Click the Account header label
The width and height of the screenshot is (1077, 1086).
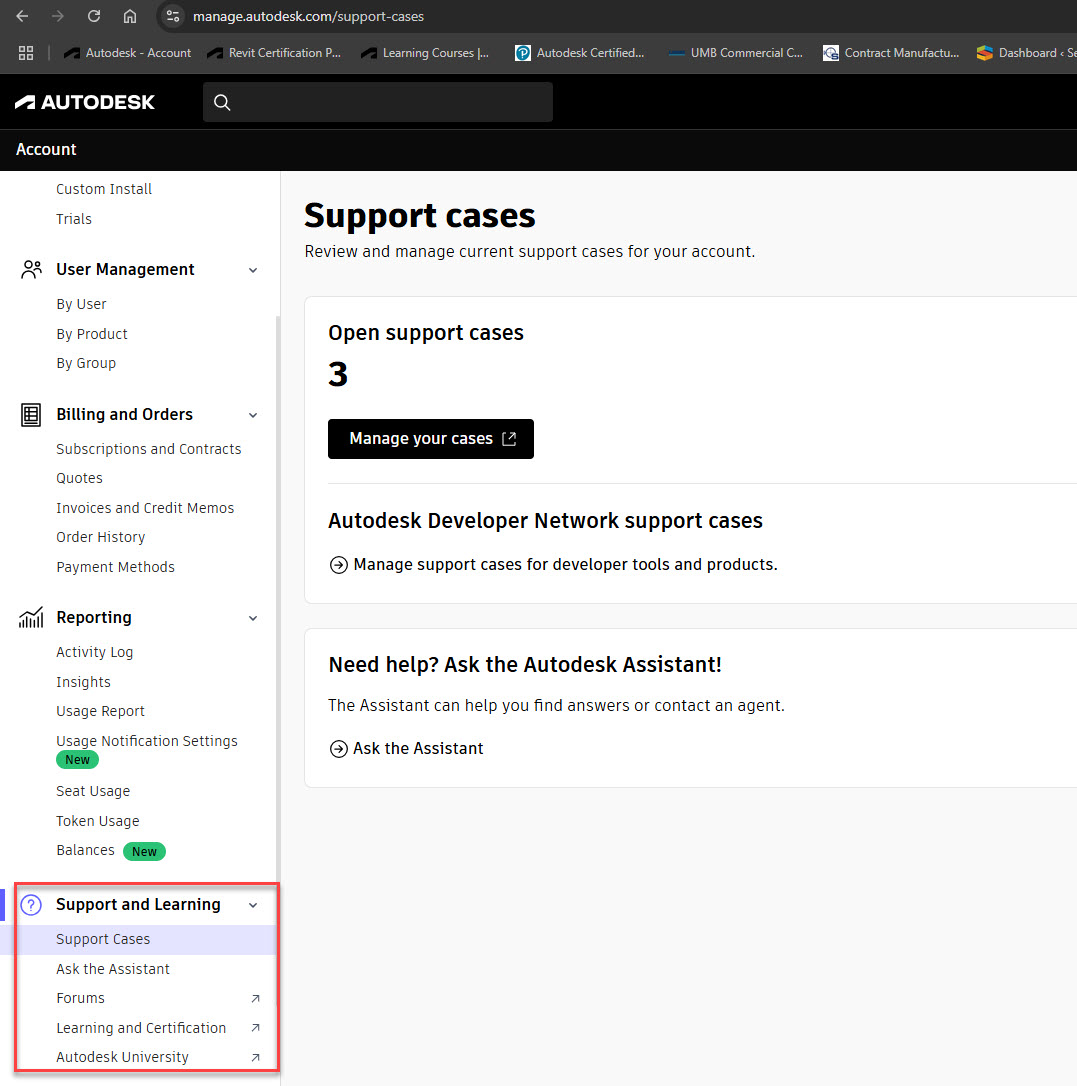pyautogui.click(x=46, y=150)
